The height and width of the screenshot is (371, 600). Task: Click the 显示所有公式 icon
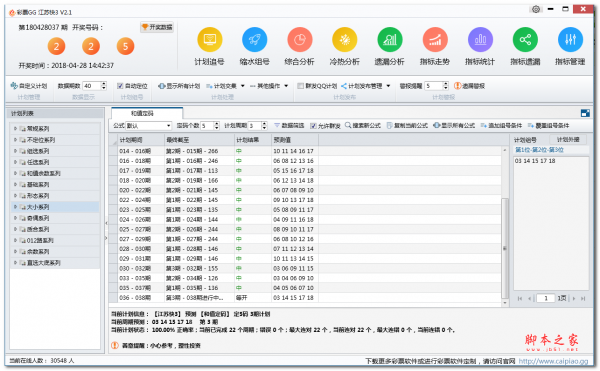point(436,125)
